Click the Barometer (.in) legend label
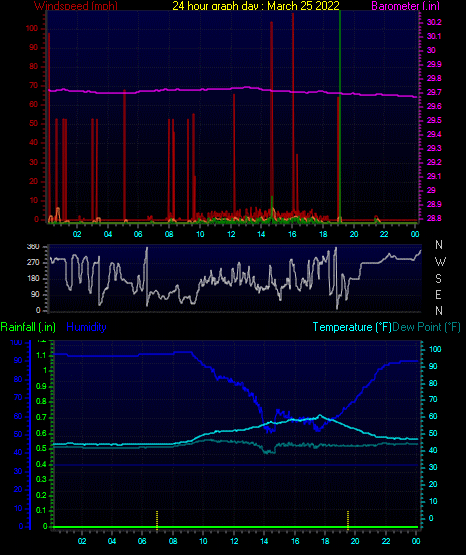This screenshot has width=466, height=555. [x=405, y=6]
